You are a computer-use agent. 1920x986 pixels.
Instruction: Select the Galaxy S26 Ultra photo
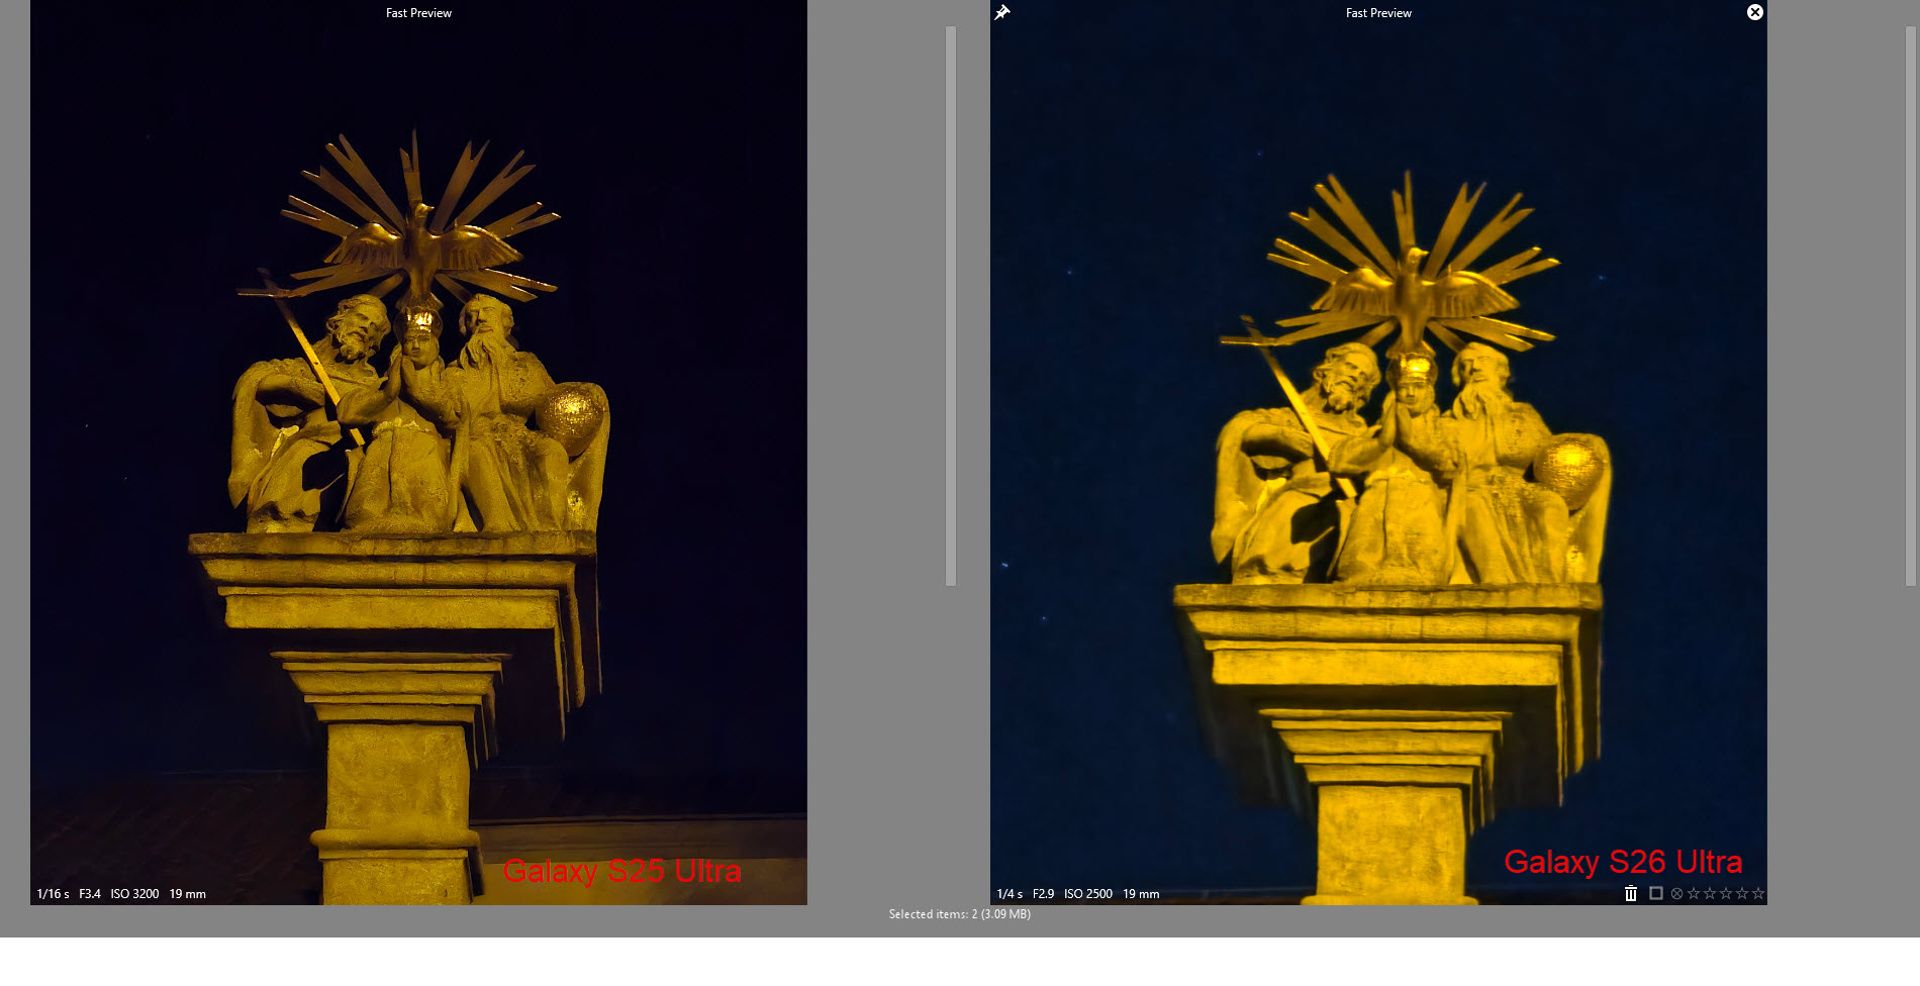1378,450
